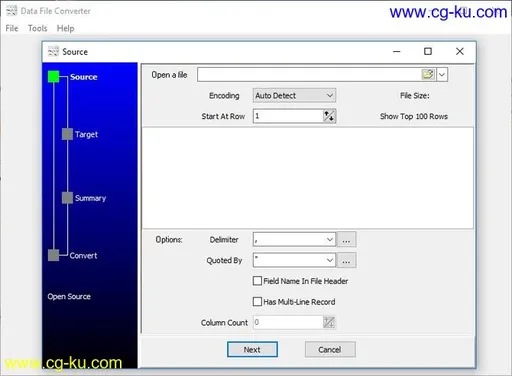Click the ellipsis button next to Delimiter
Viewport: 512px width, 376px height.
346,240
